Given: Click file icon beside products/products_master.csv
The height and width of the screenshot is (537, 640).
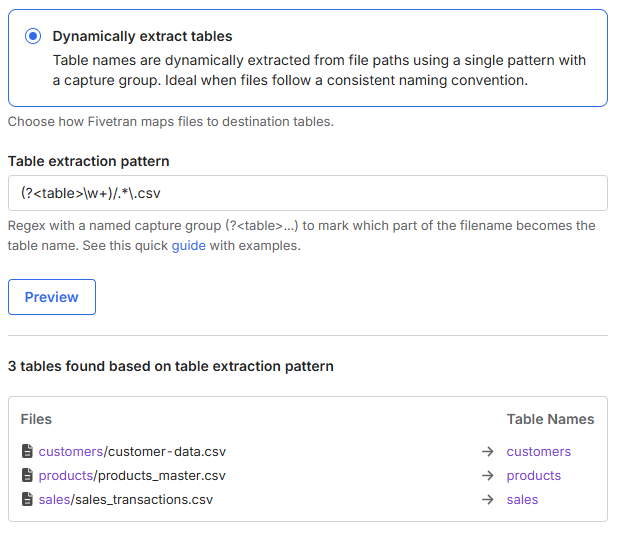Looking at the screenshot, I should coord(27,476).
